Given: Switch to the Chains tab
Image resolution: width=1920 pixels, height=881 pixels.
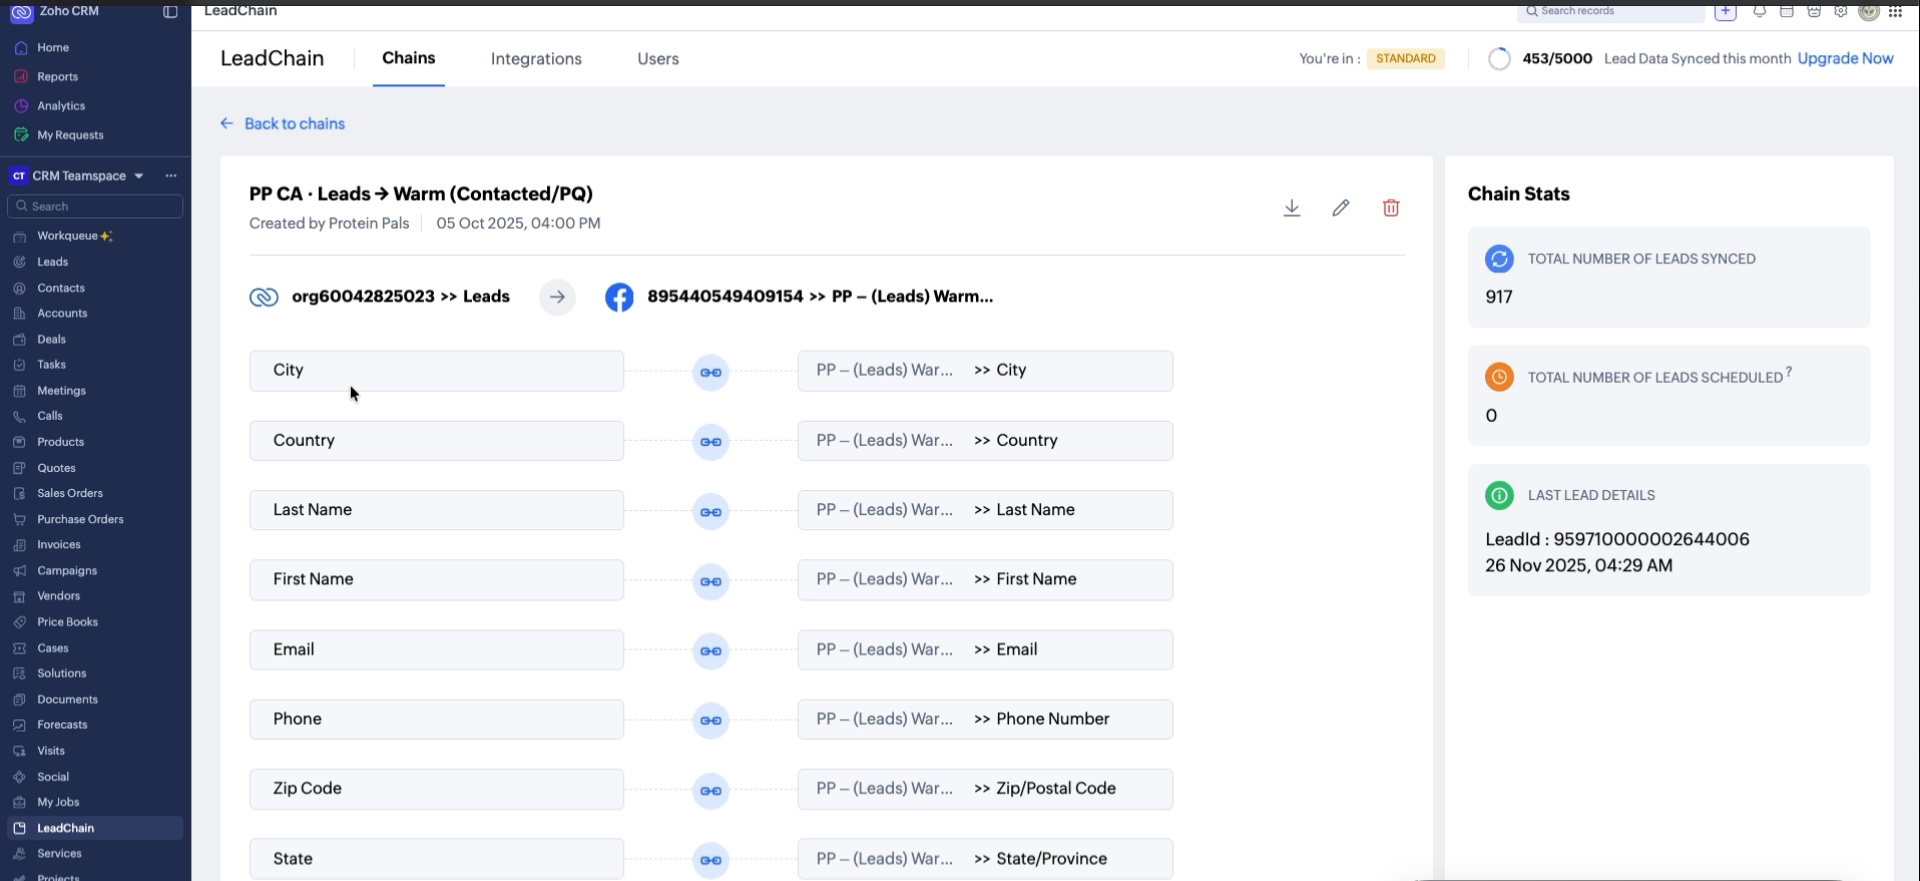Looking at the screenshot, I should (408, 58).
